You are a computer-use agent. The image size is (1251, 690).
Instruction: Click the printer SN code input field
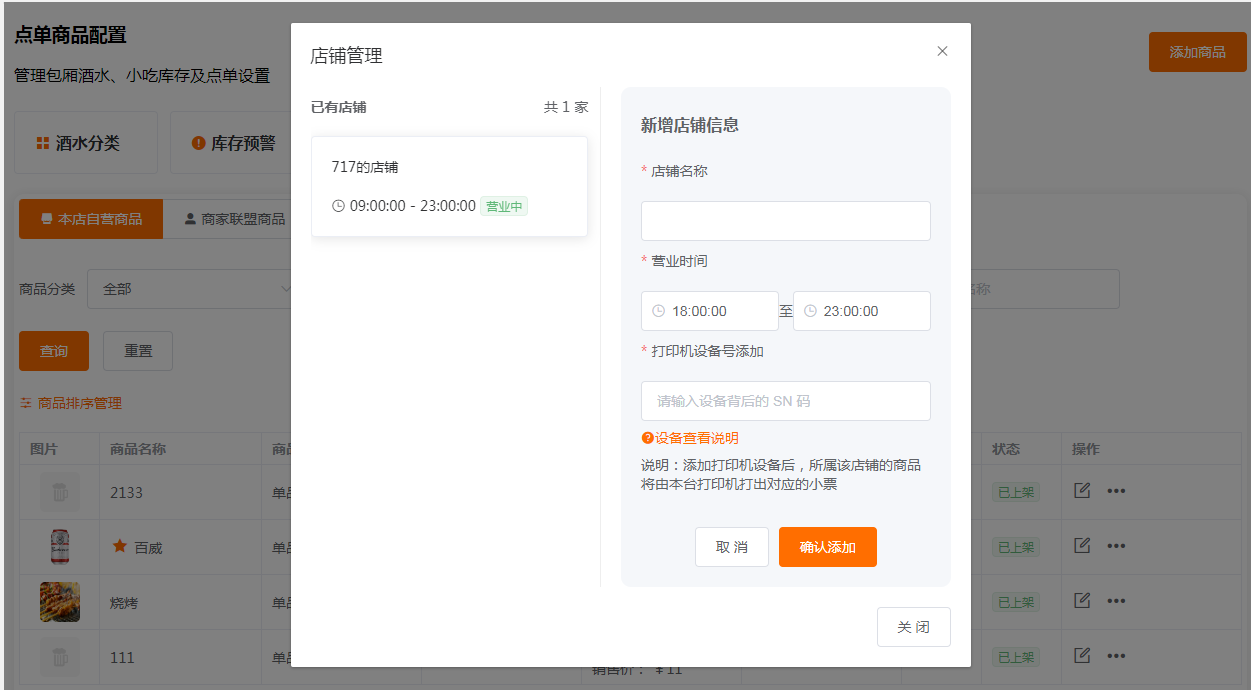click(x=785, y=400)
